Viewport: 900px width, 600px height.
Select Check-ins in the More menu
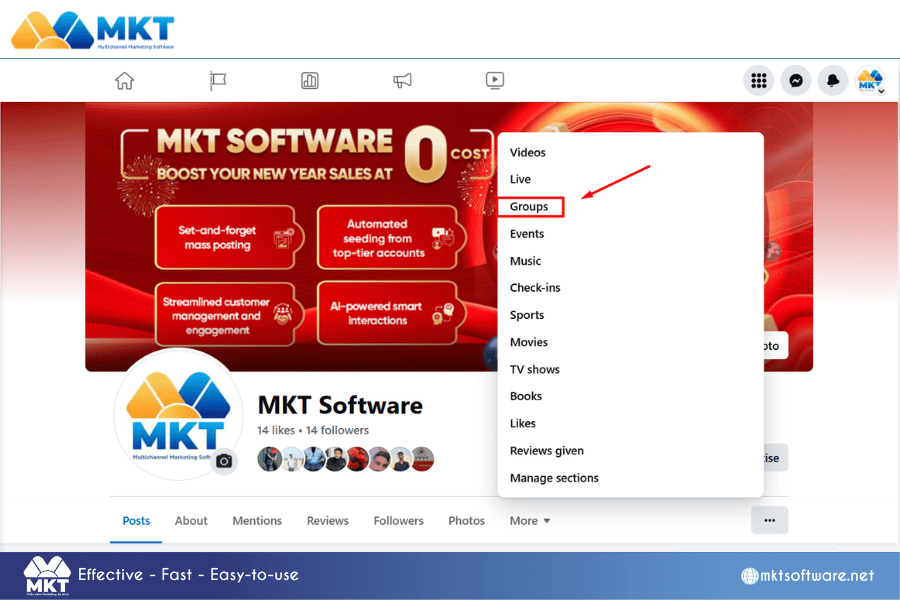pyautogui.click(x=535, y=288)
